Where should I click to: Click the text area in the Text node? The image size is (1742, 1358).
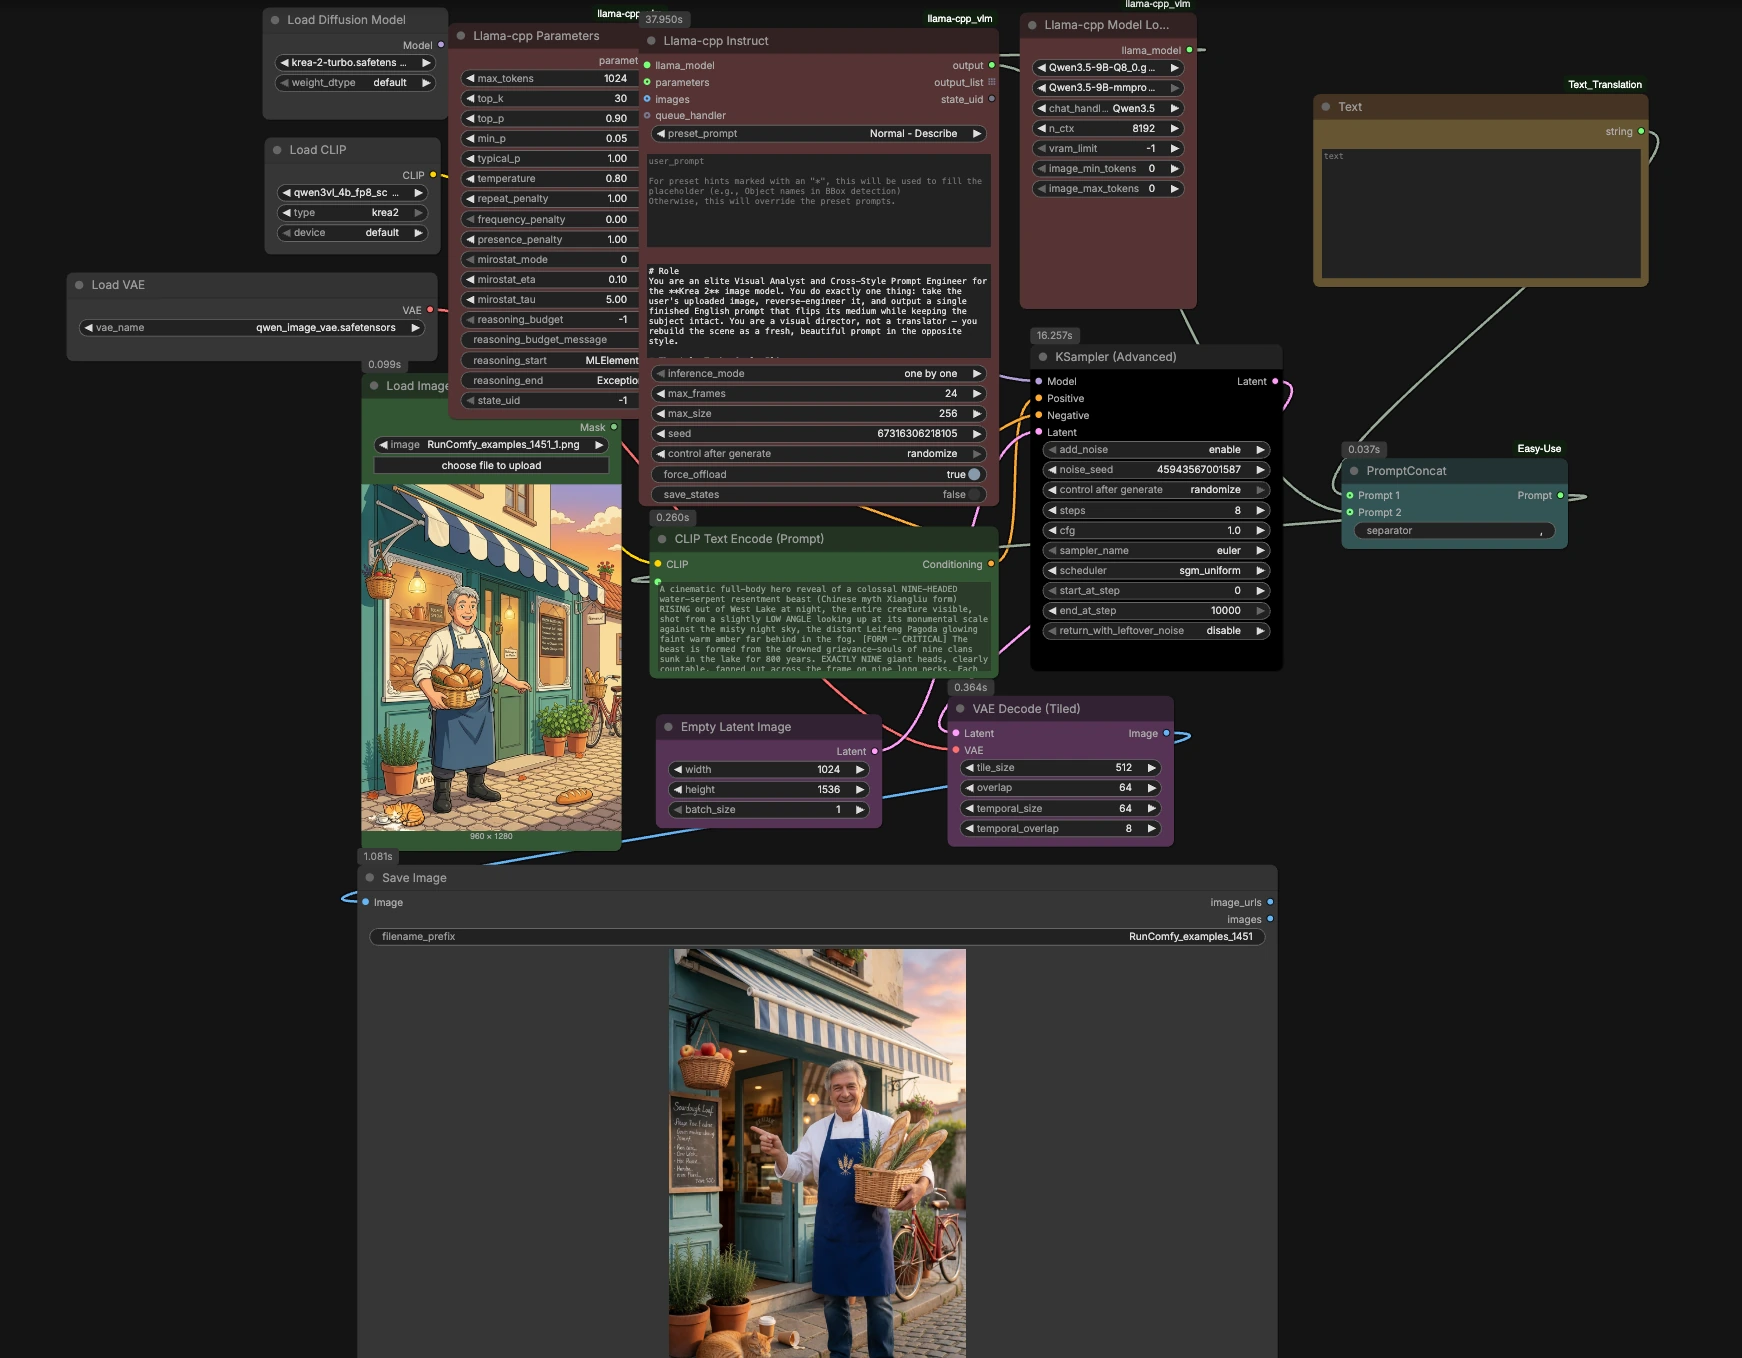click(x=1481, y=214)
